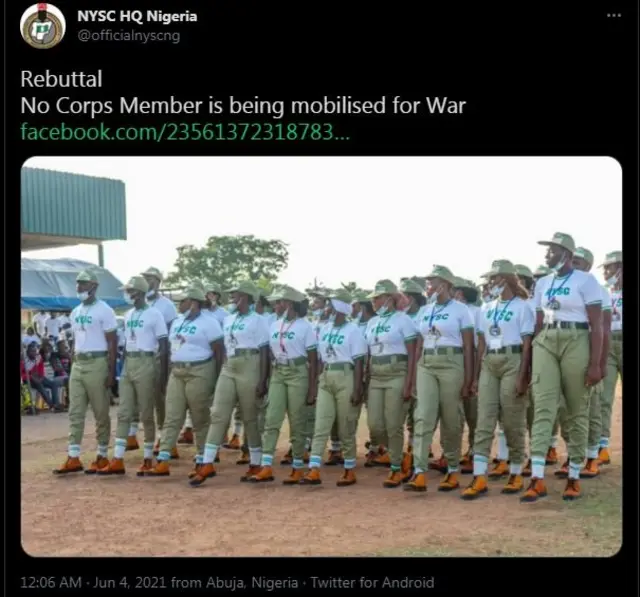Viewport: 640px width, 597px height.
Task: Click the NYSC profile avatar logo
Action: (43, 26)
